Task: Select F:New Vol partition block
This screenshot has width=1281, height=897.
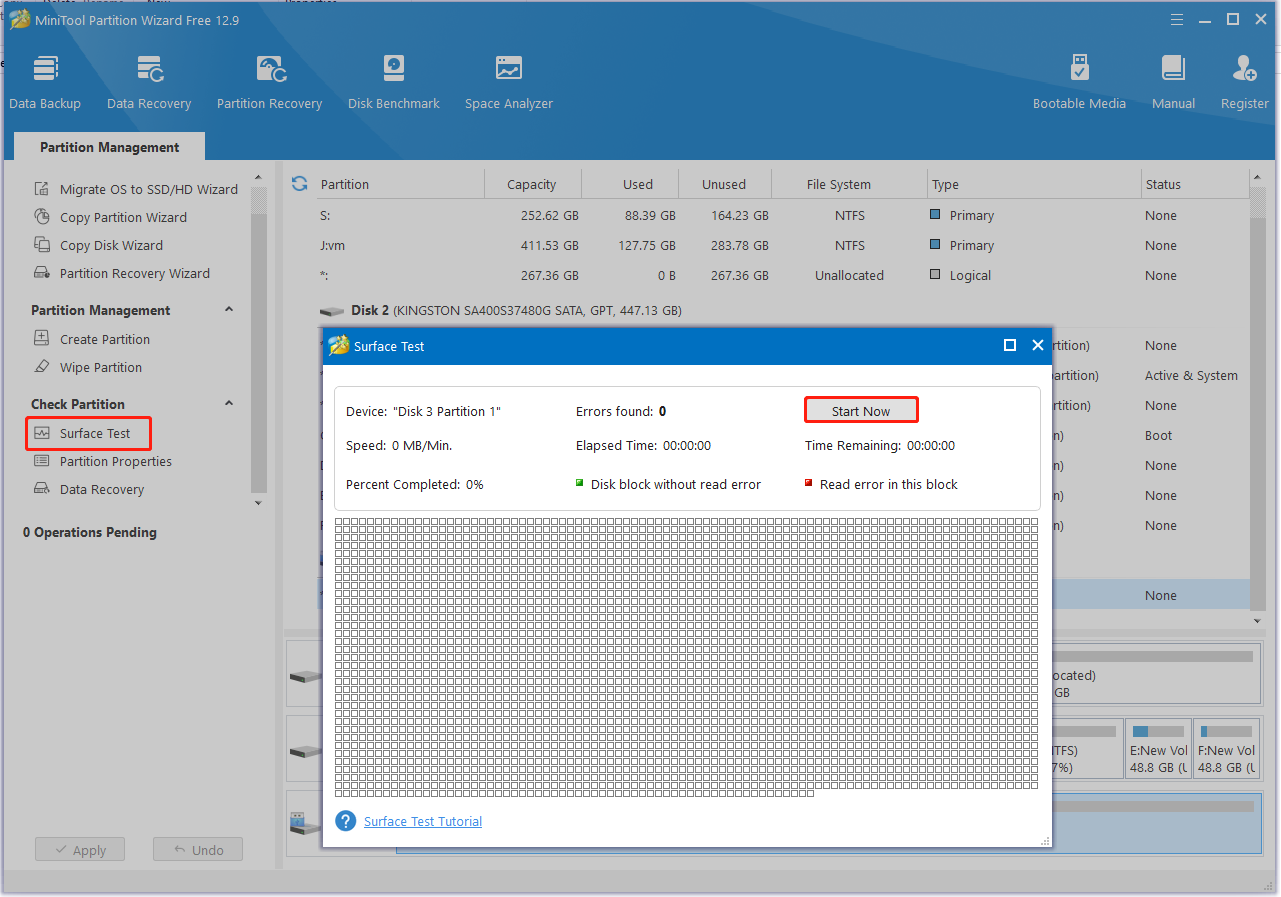Action: [x=1226, y=748]
